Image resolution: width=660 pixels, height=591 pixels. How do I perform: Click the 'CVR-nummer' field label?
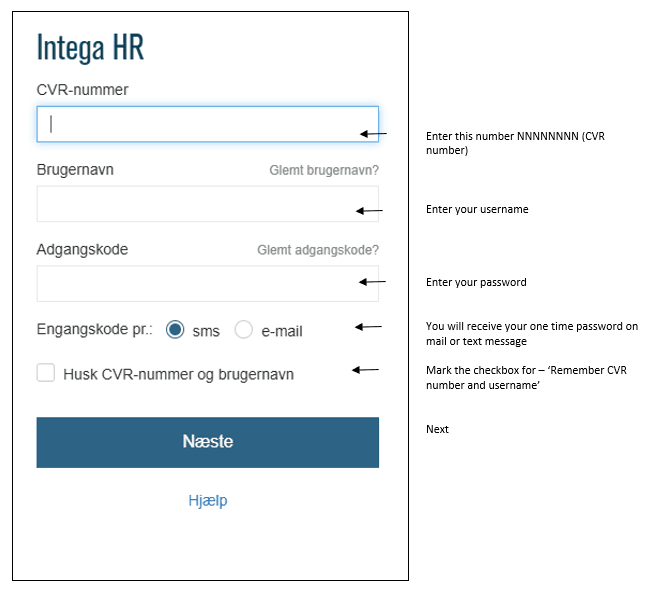[x=83, y=90]
